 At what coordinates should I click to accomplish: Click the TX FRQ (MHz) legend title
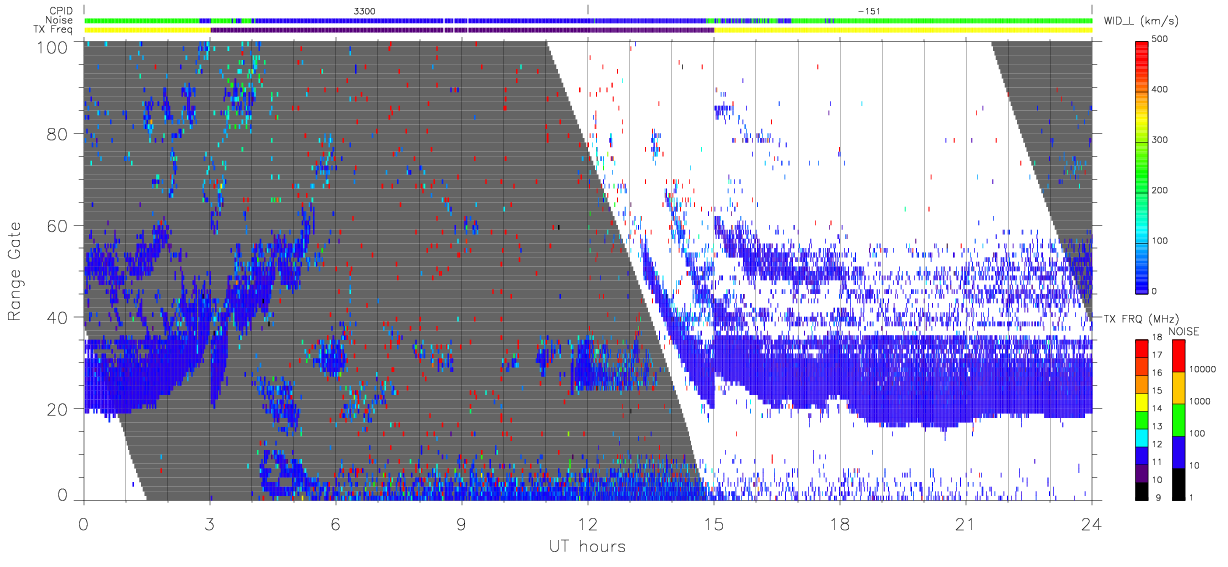pyautogui.click(x=1141, y=319)
